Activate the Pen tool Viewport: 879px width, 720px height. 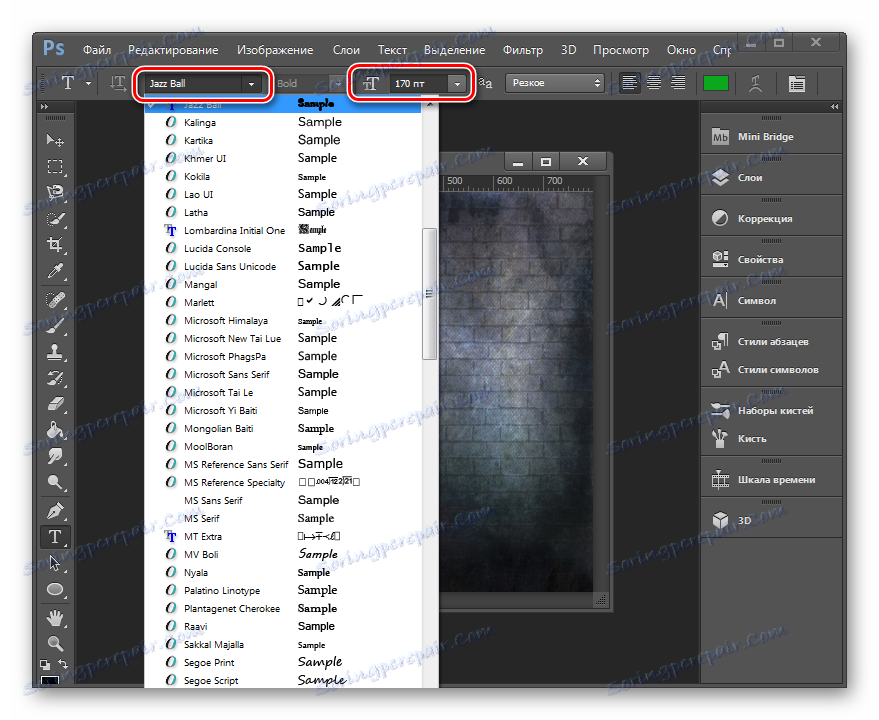click(56, 510)
